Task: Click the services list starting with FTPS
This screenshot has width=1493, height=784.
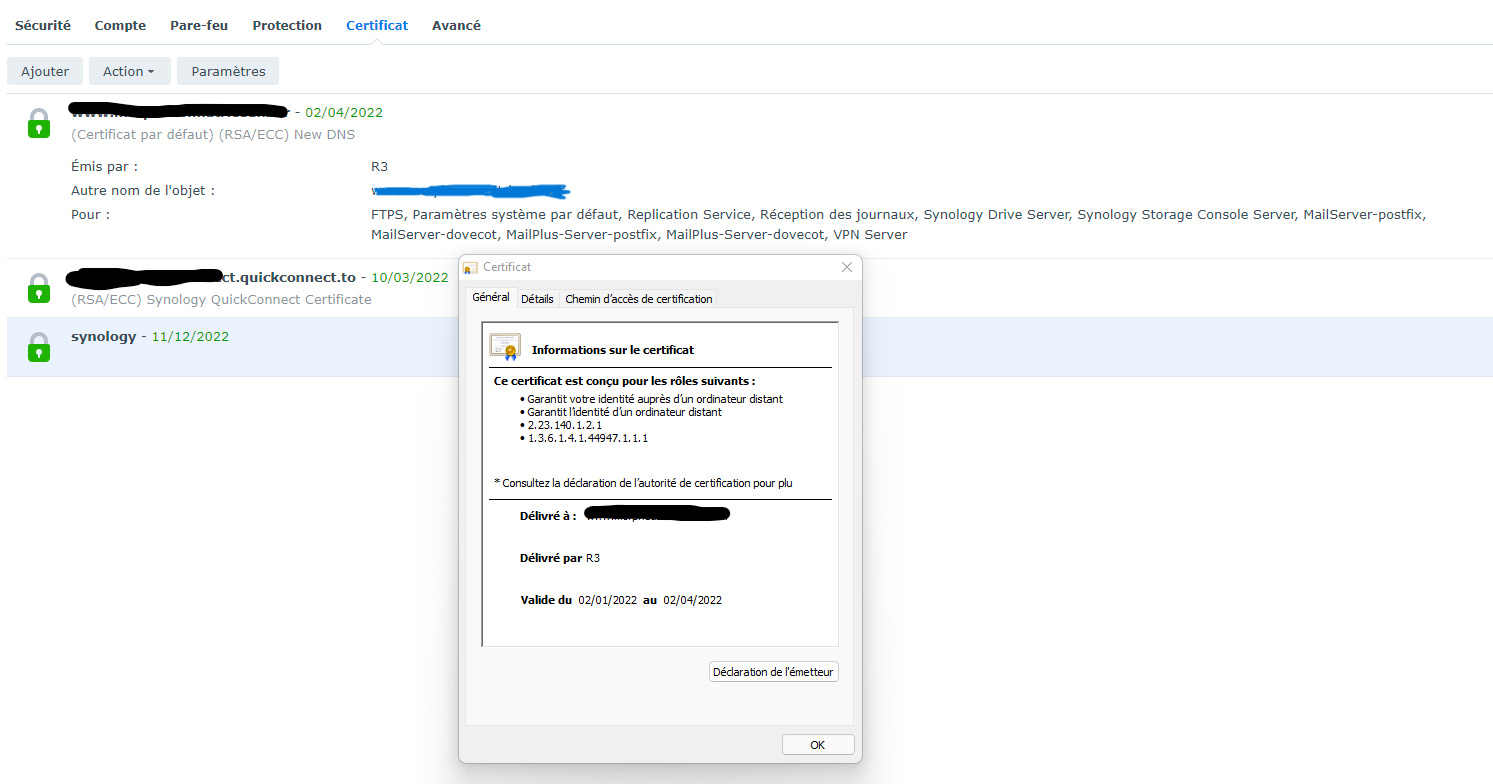Action: point(898,225)
